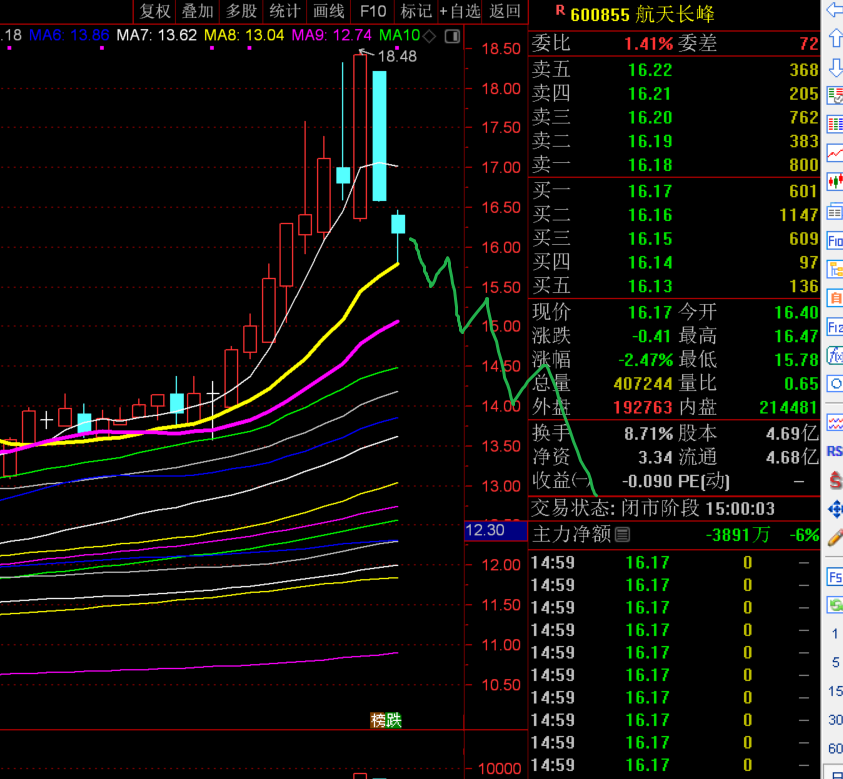Open the 叠加 overlay menu

(197, 11)
